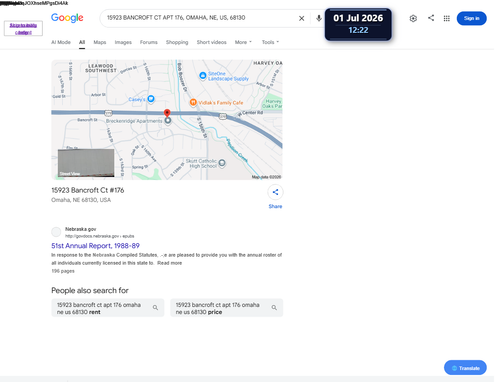Click the red location pin on map
This screenshot has width=500, height=382.
(x=167, y=113)
